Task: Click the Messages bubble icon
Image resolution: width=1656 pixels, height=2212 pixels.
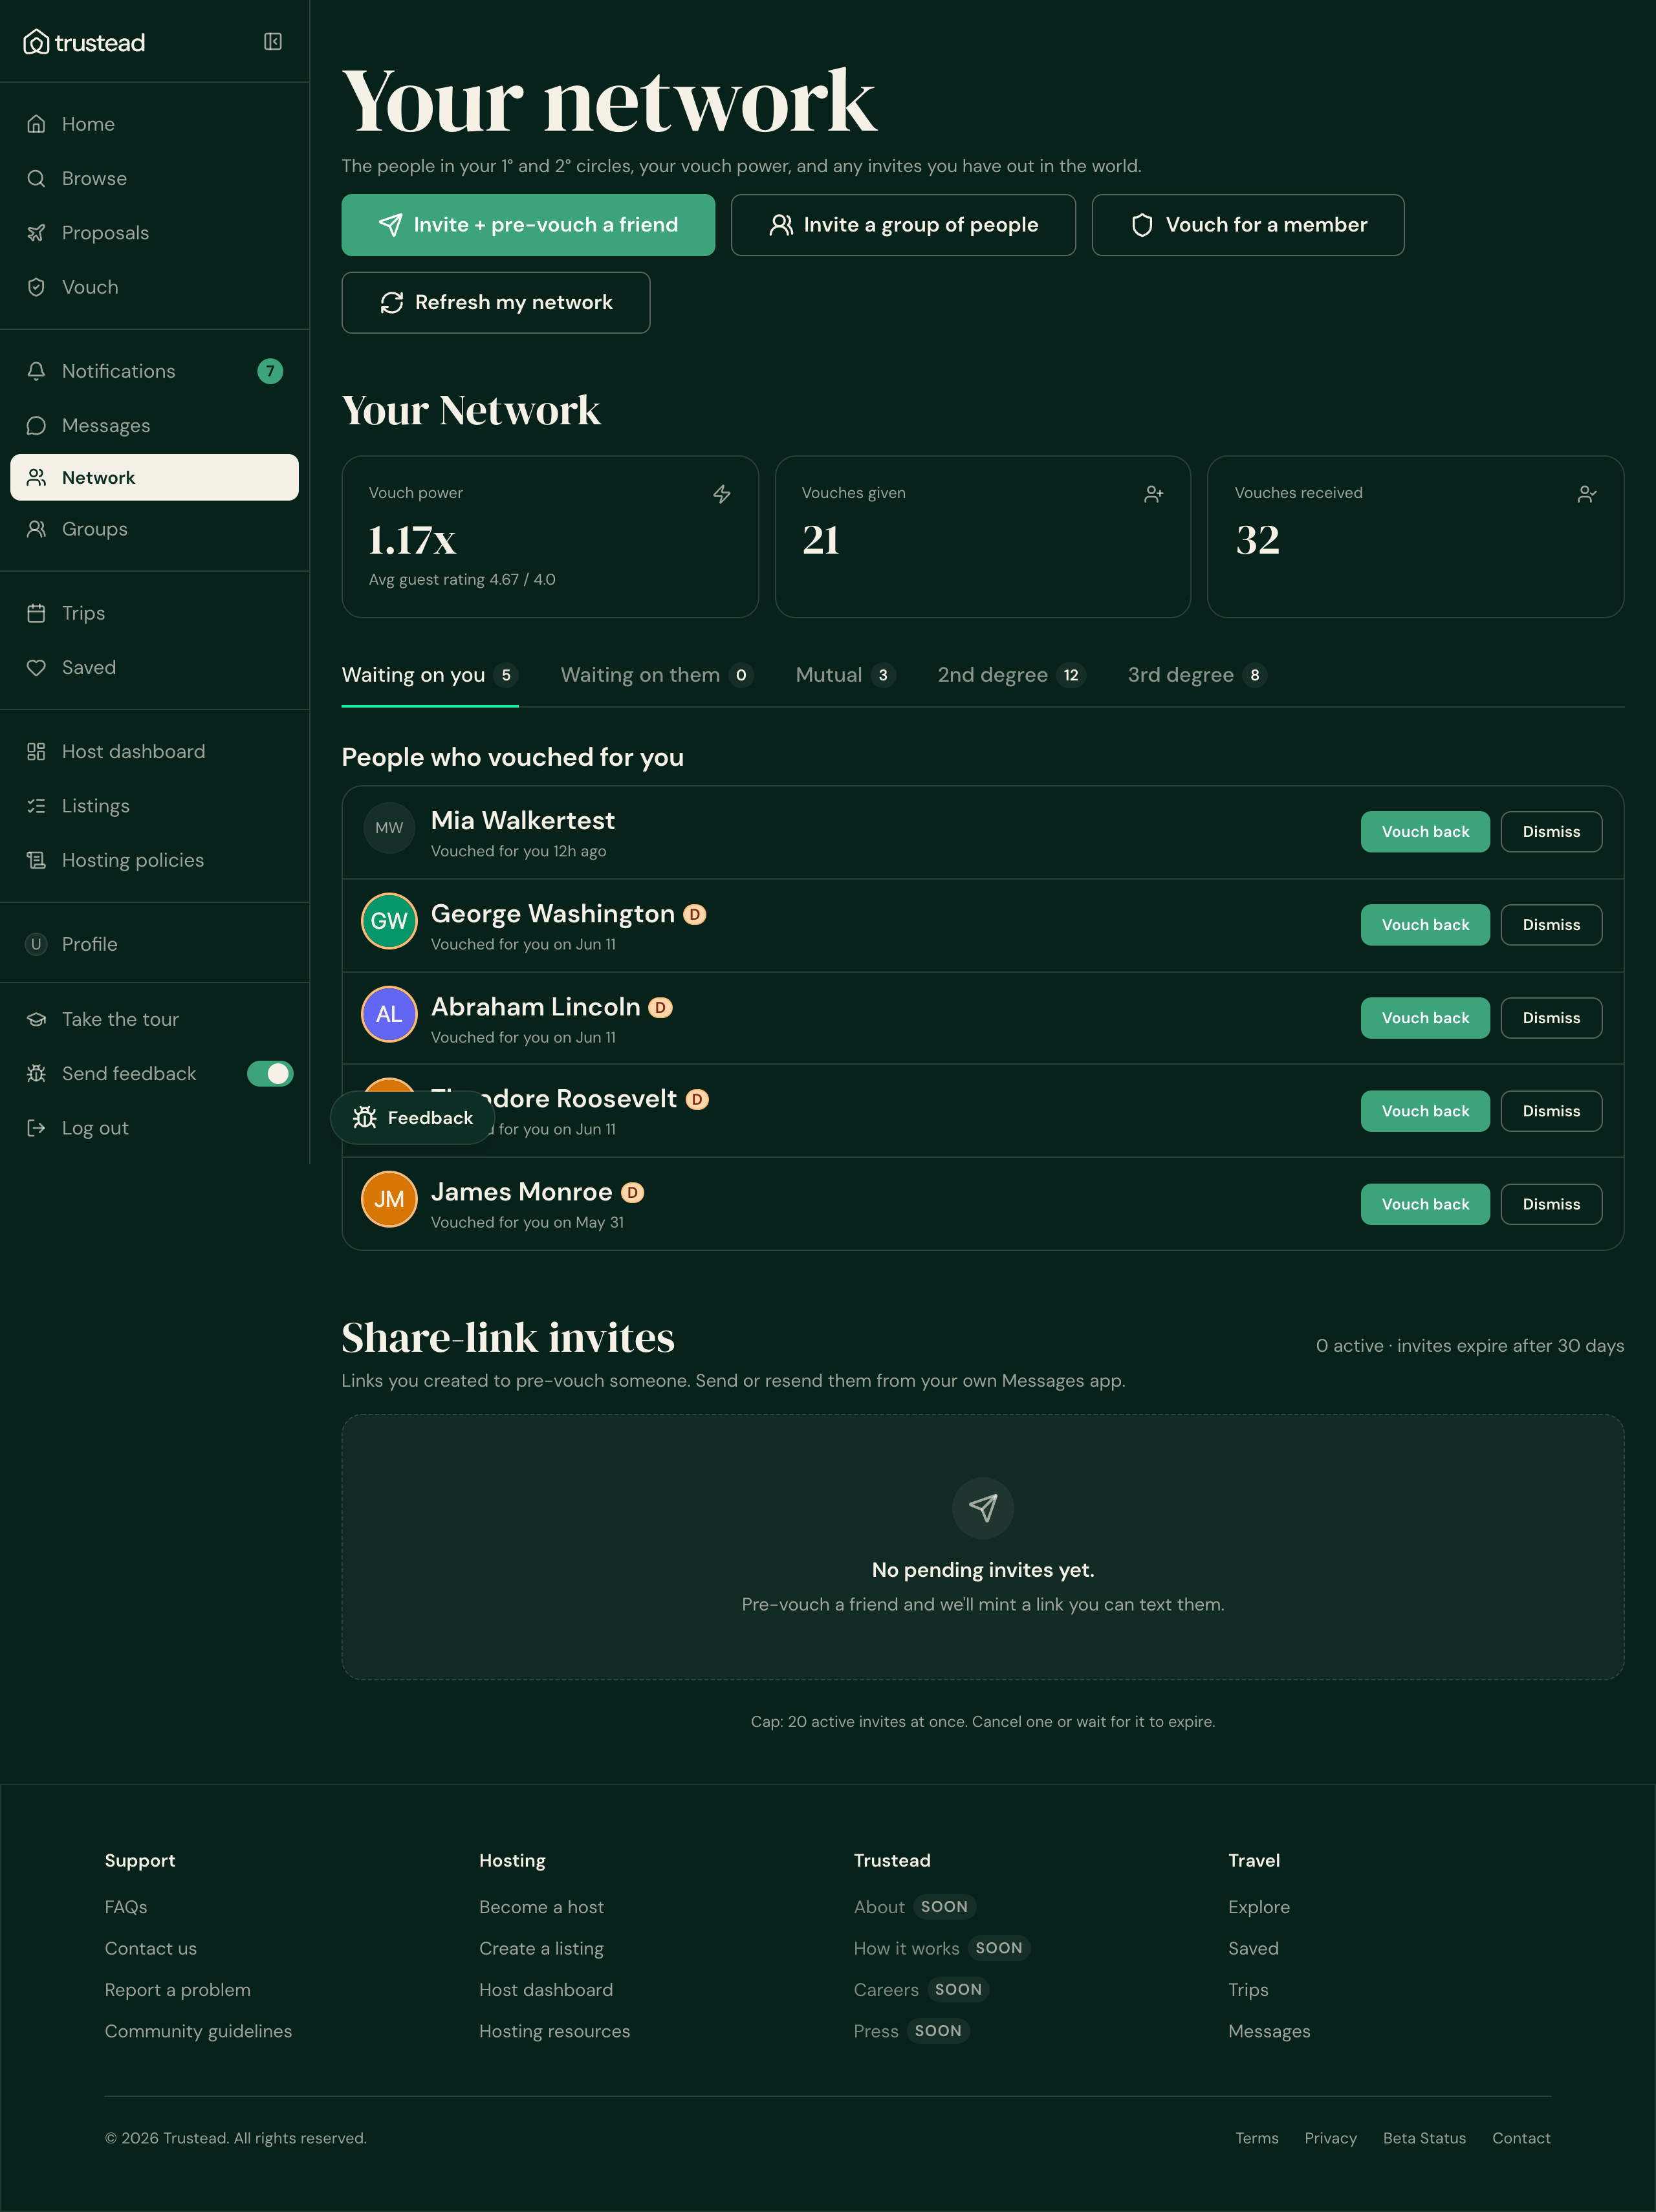Action: tap(36, 425)
